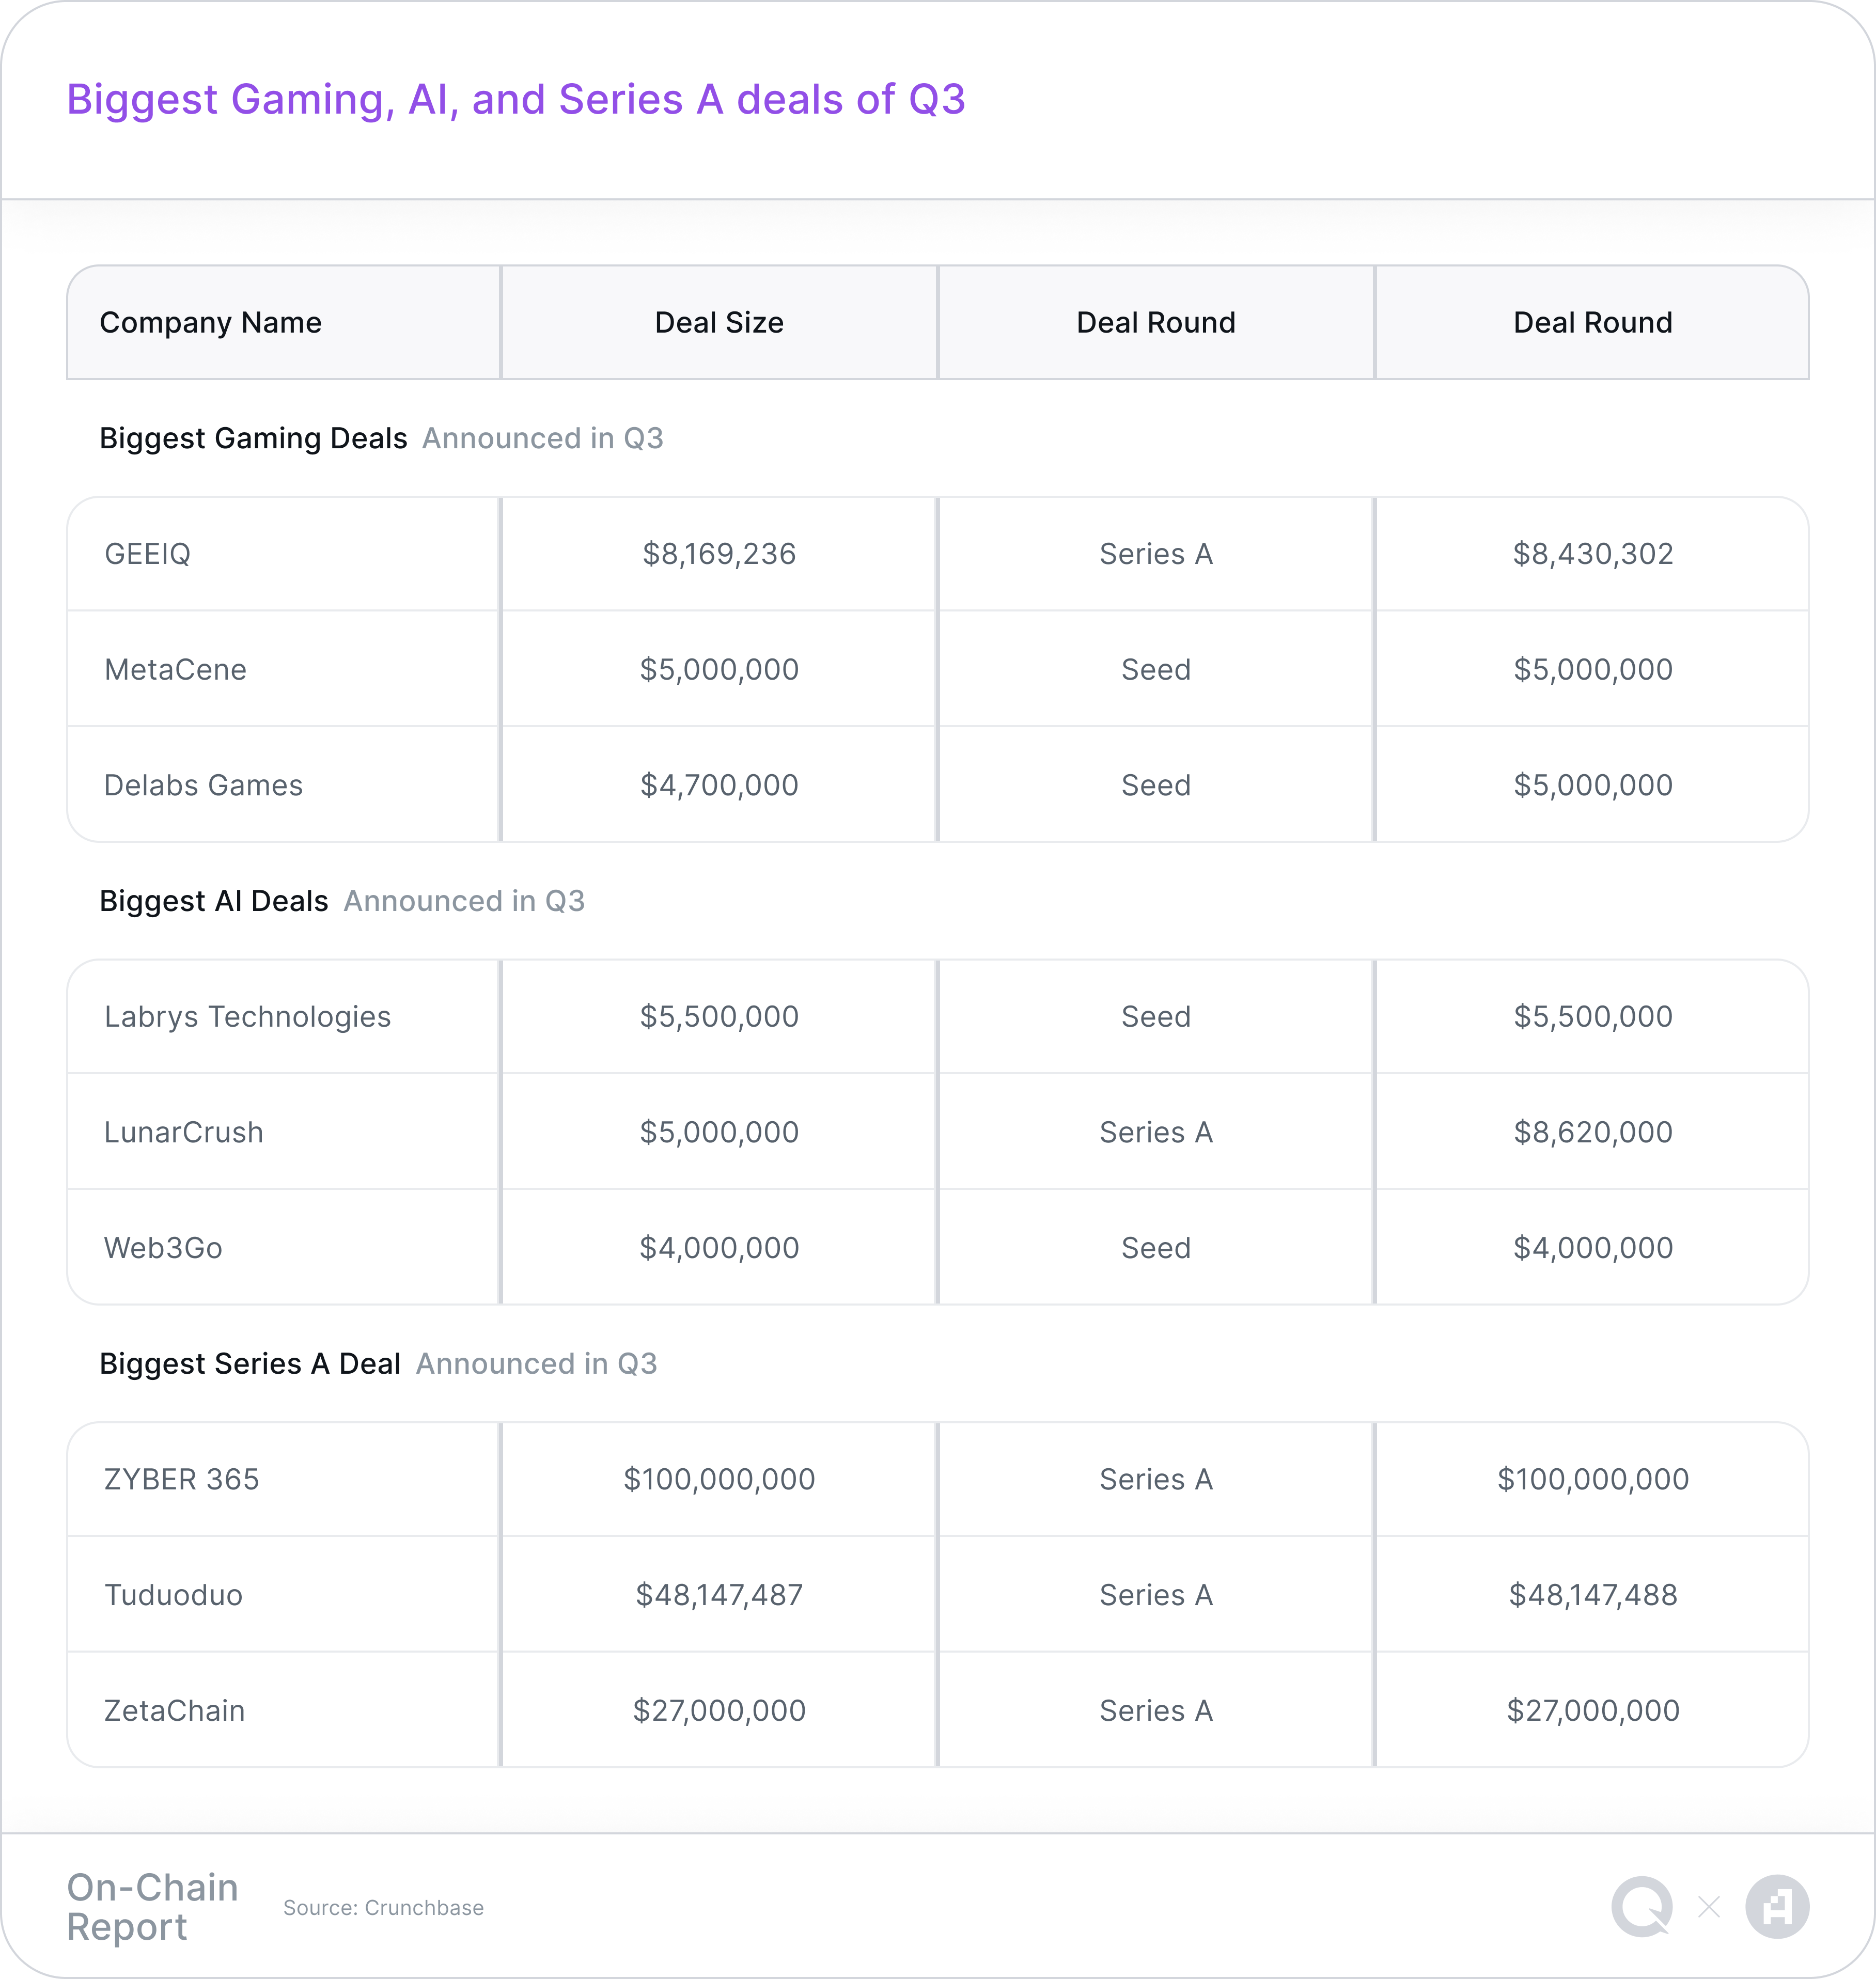The image size is (1876, 1979).
Task: Click the 'Deal Size' column header
Action: point(719,322)
